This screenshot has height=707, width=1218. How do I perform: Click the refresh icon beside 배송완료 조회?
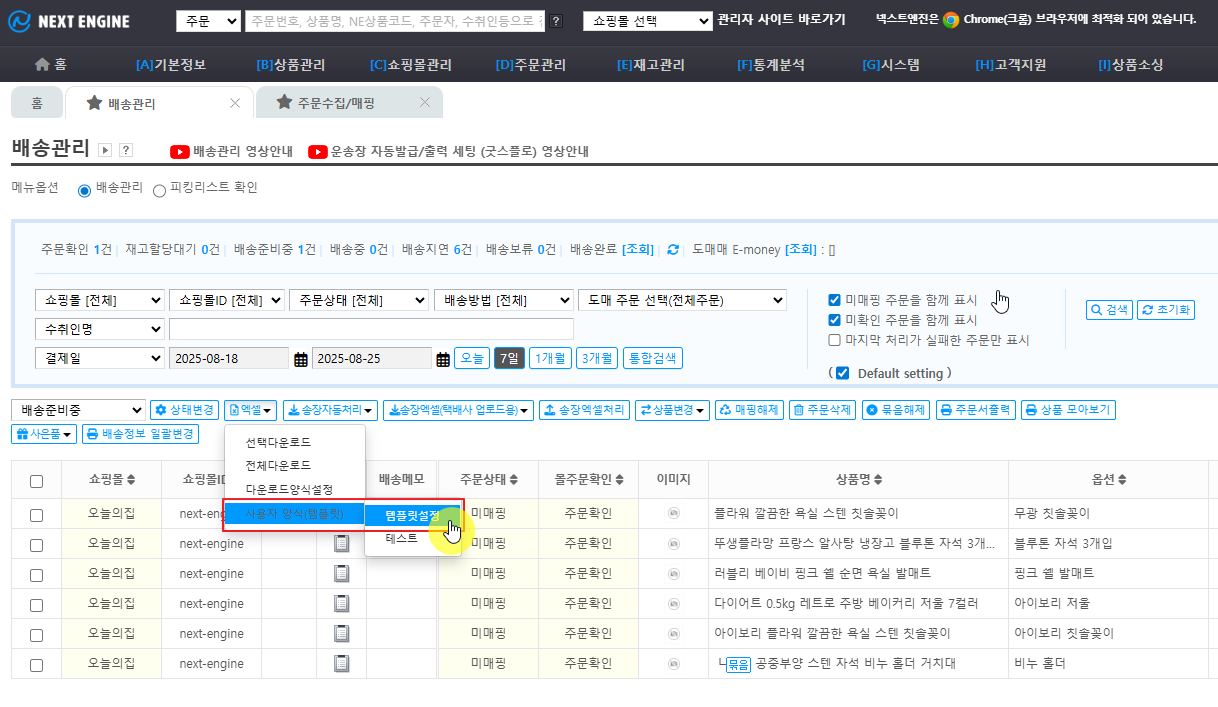coord(673,250)
